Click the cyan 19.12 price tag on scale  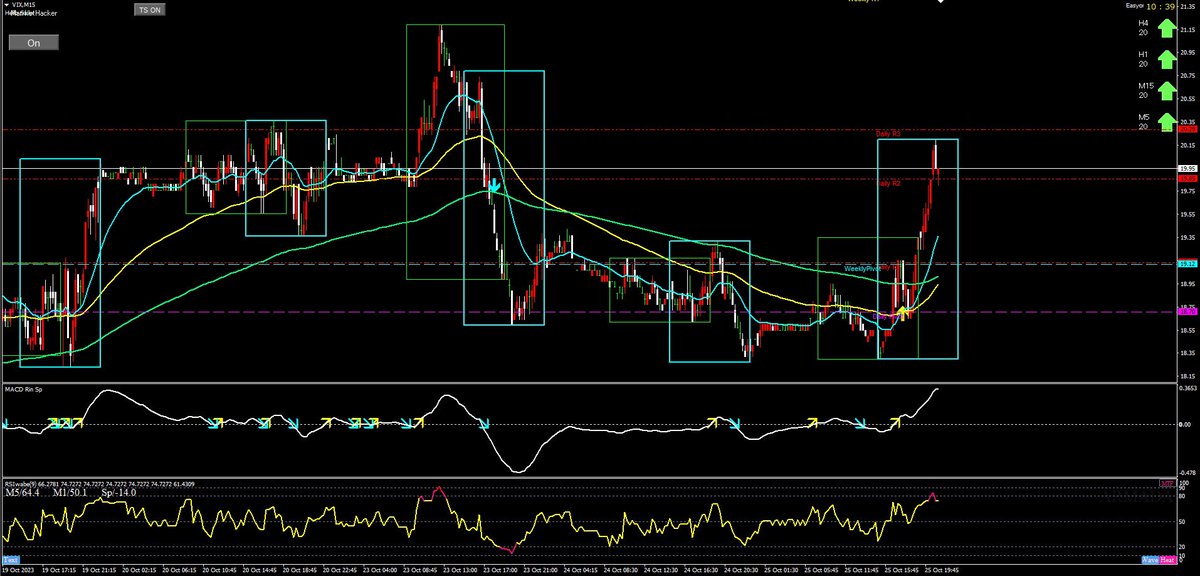click(x=1188, y=264)
